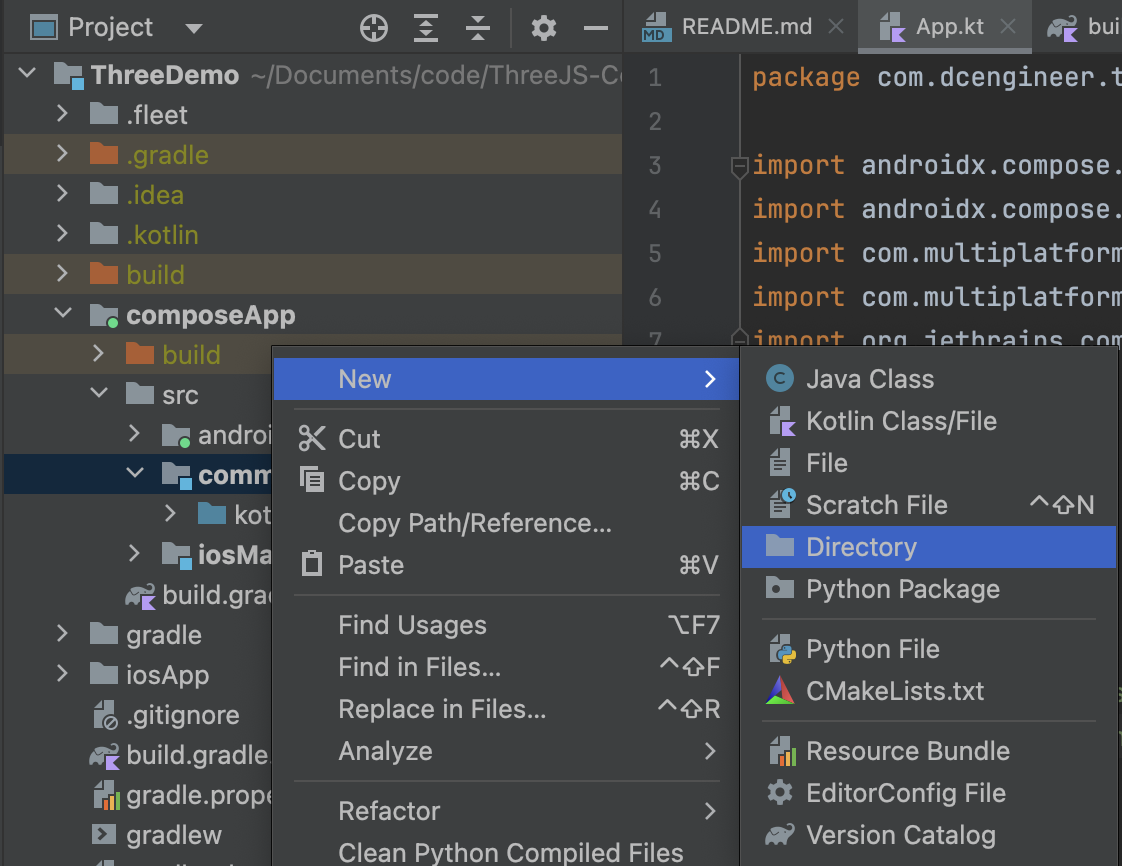Screen dimensions: 1122x866
Task: Expand the .fleet folder
Action: tap(62, 115)
